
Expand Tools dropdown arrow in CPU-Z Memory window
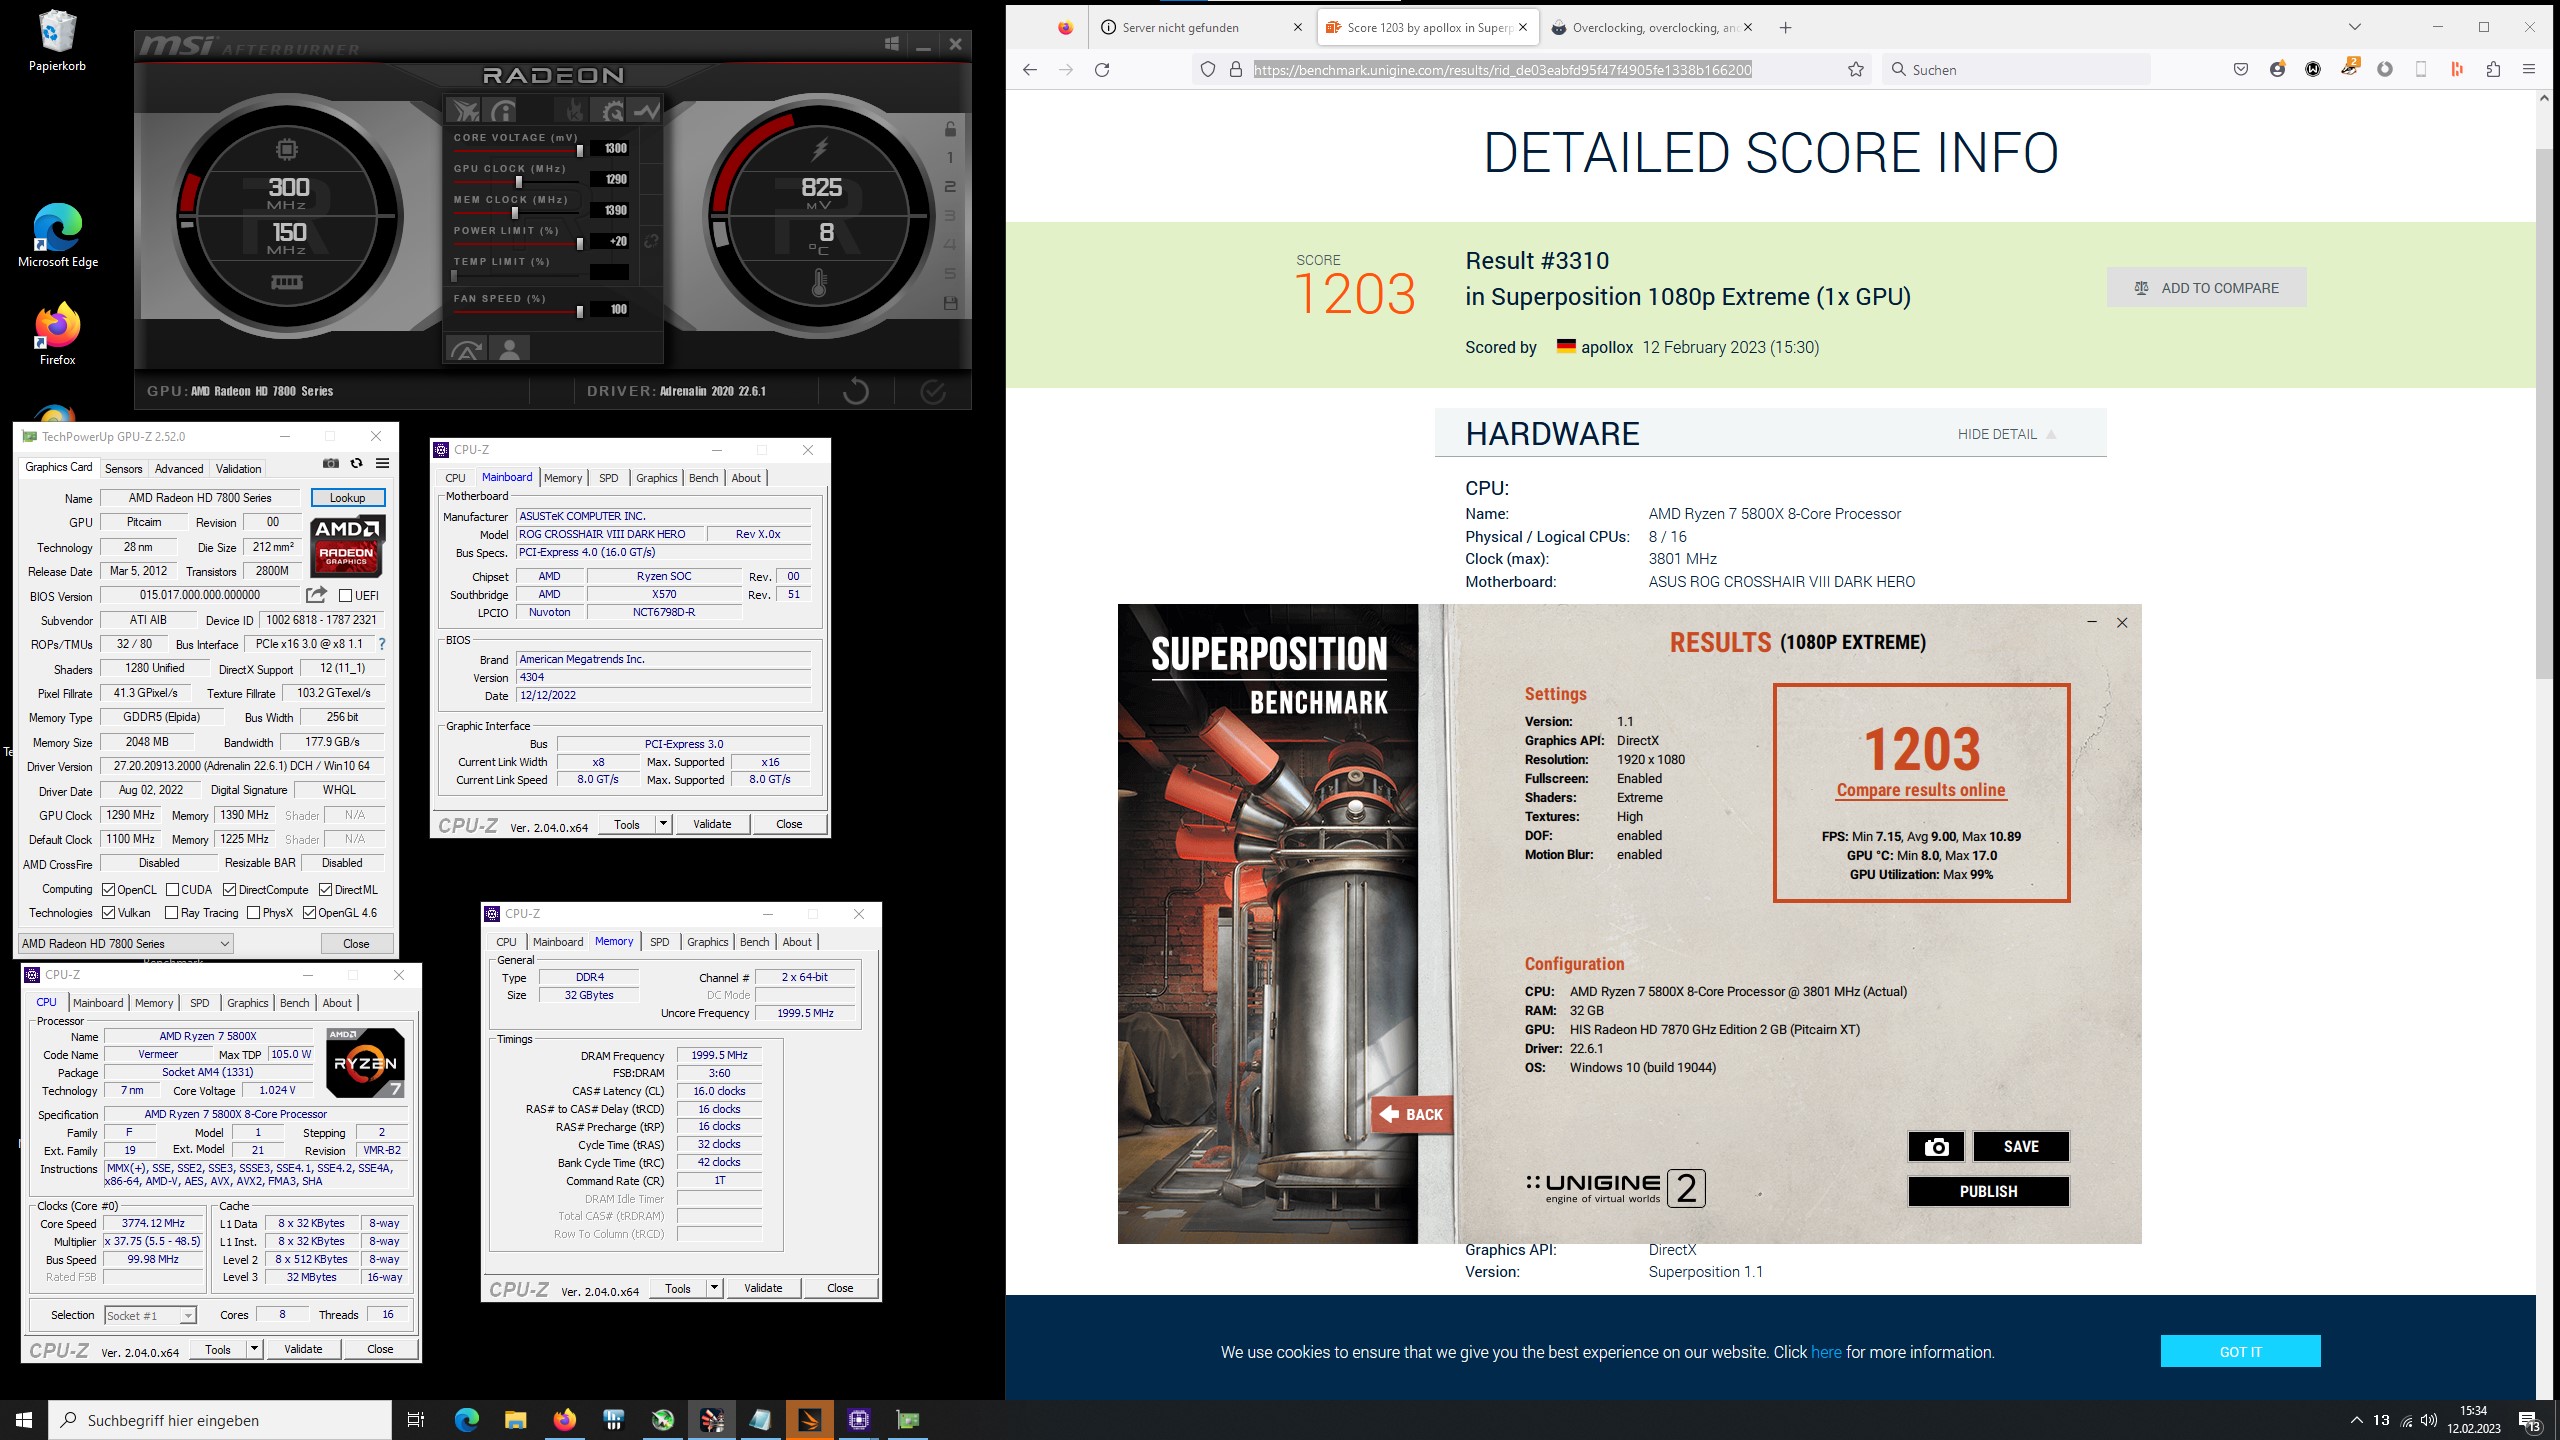(x=714, y=1288)
